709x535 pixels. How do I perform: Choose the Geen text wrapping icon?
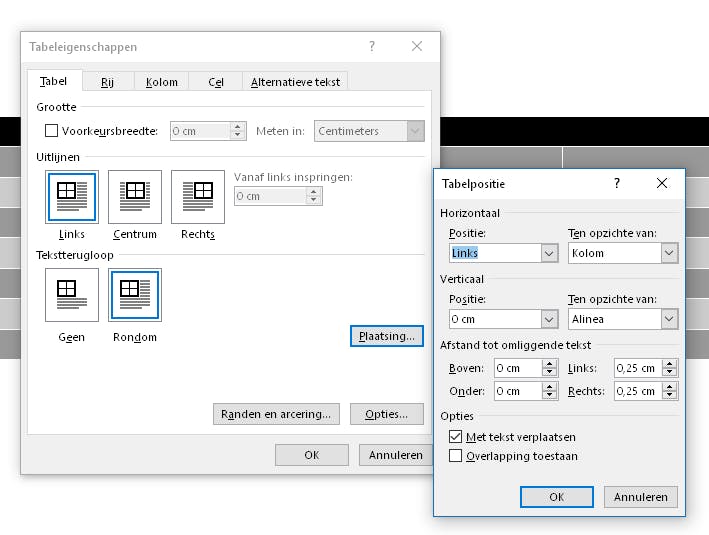[x=71, y=295]
